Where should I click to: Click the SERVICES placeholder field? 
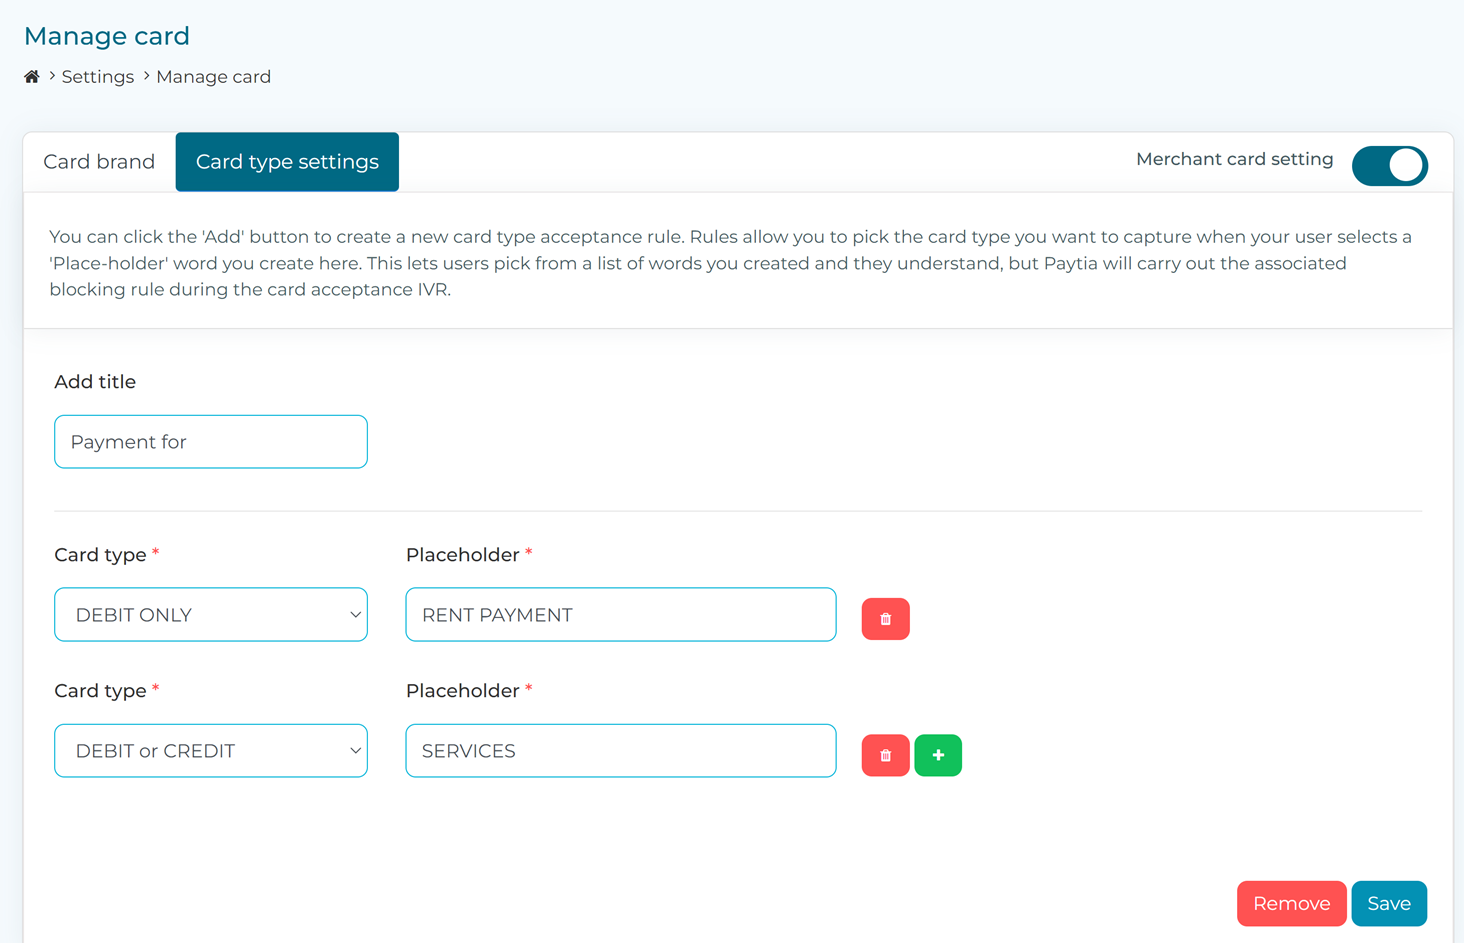(620, 750)
